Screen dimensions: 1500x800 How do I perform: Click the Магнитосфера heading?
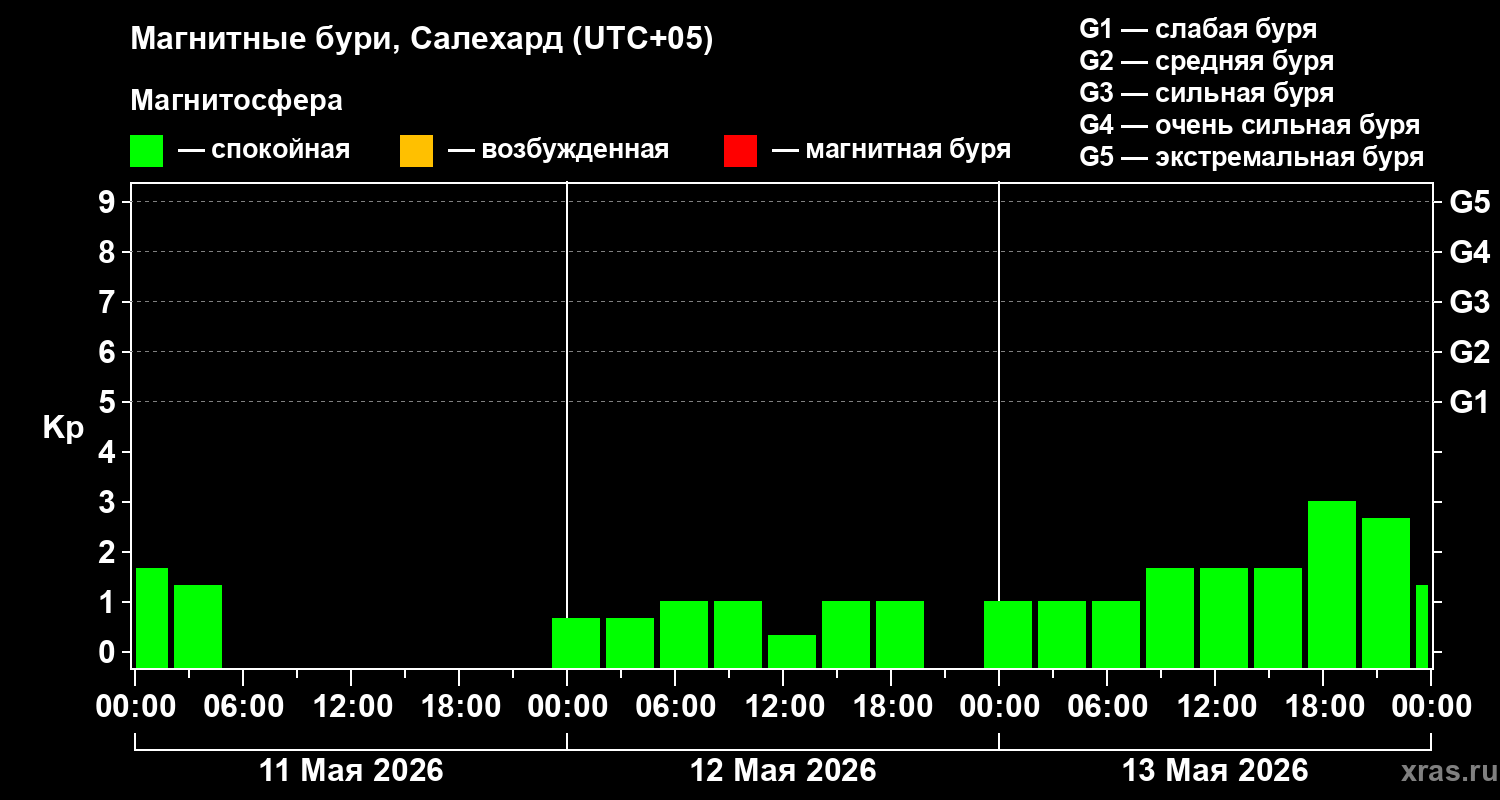pos(236,101)
